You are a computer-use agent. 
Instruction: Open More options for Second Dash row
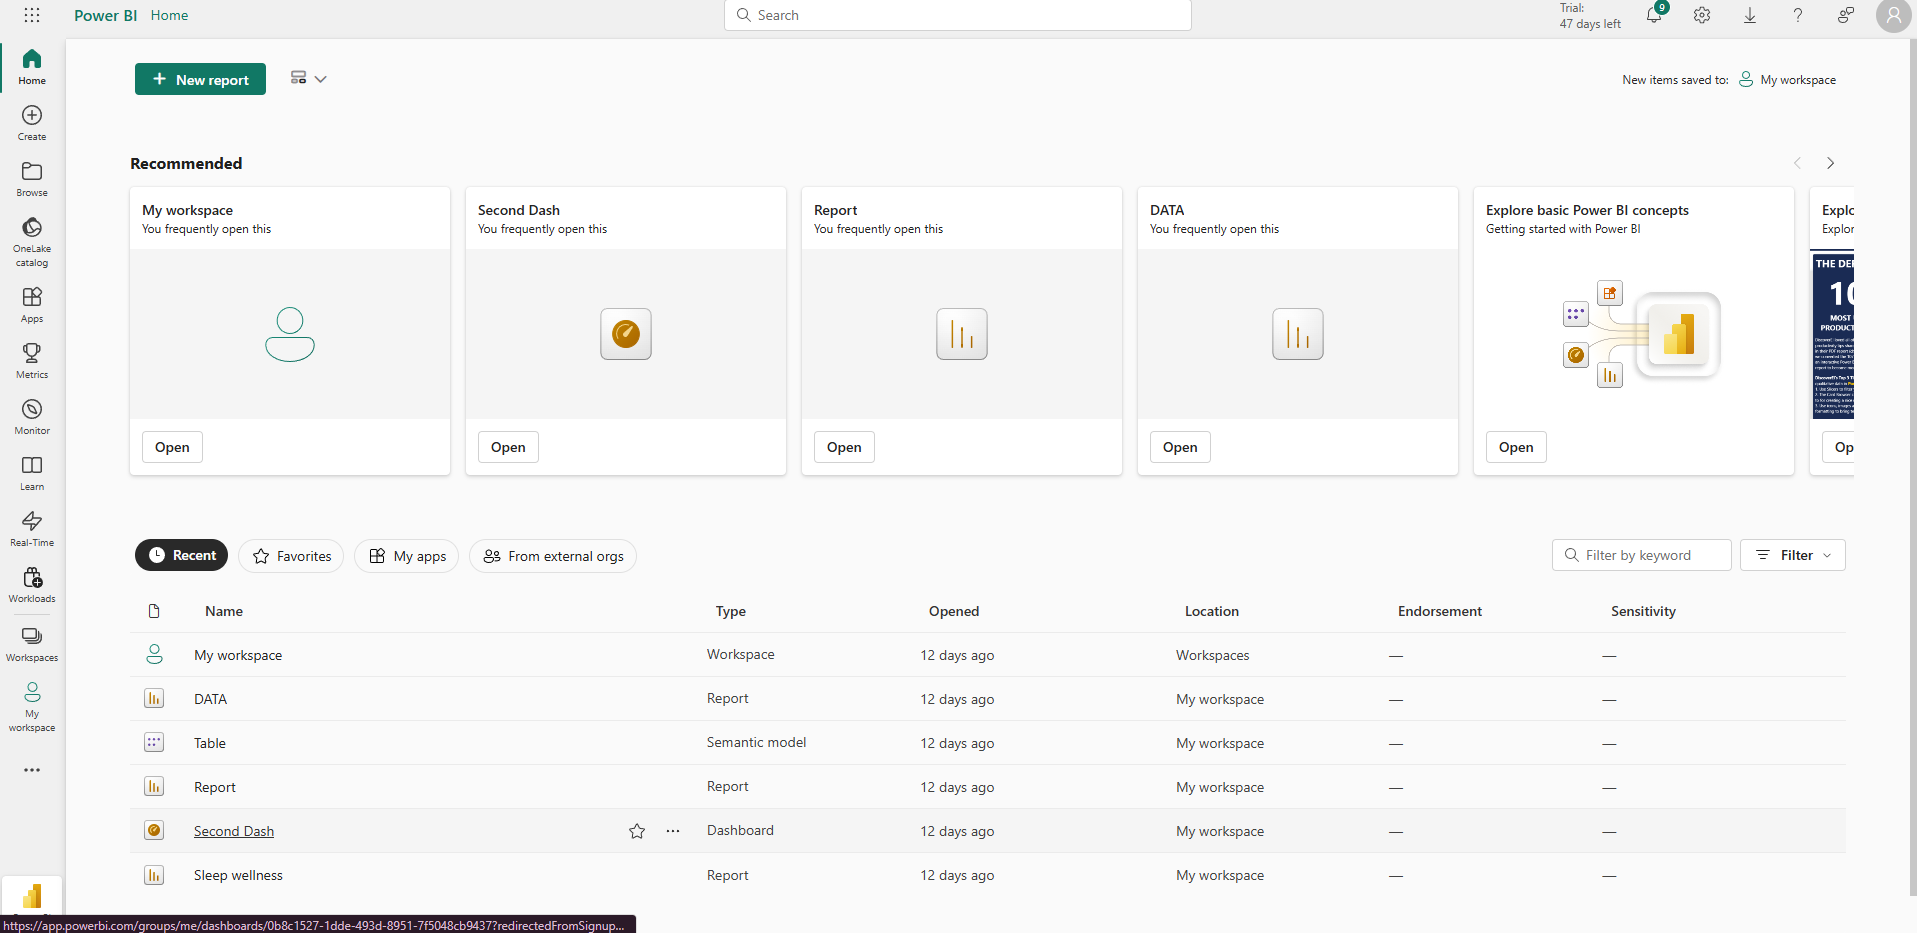coord(673,831)
